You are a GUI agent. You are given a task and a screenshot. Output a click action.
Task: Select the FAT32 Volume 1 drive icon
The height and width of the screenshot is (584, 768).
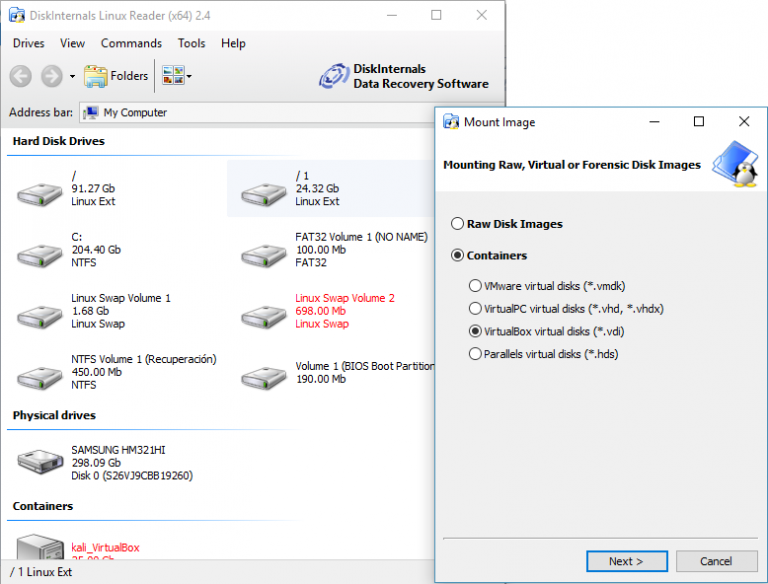(x=264, y=255)
